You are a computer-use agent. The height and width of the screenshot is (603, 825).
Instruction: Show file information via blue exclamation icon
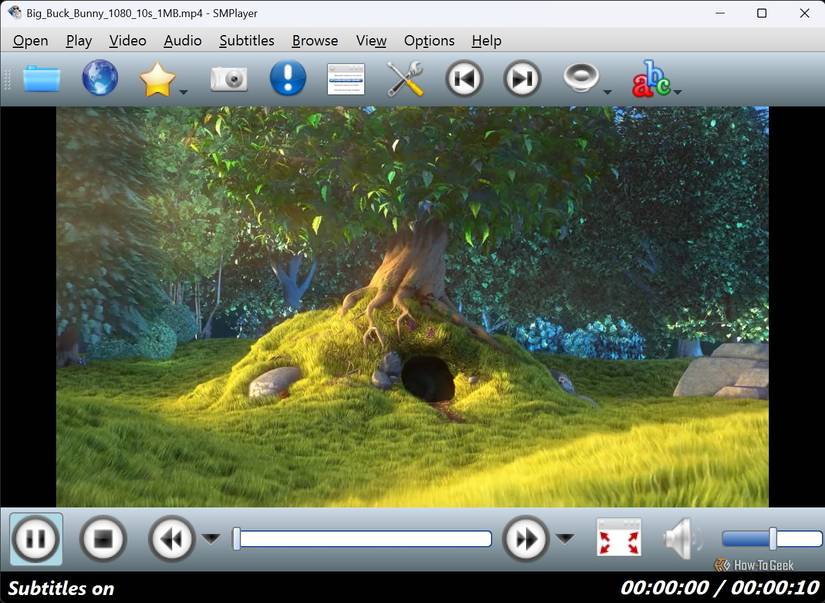(288, 78)
